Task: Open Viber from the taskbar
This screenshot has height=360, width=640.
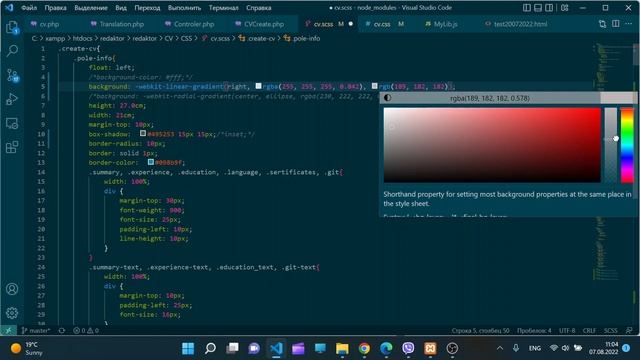Action: pyautogui.click(x=408, y=348)
